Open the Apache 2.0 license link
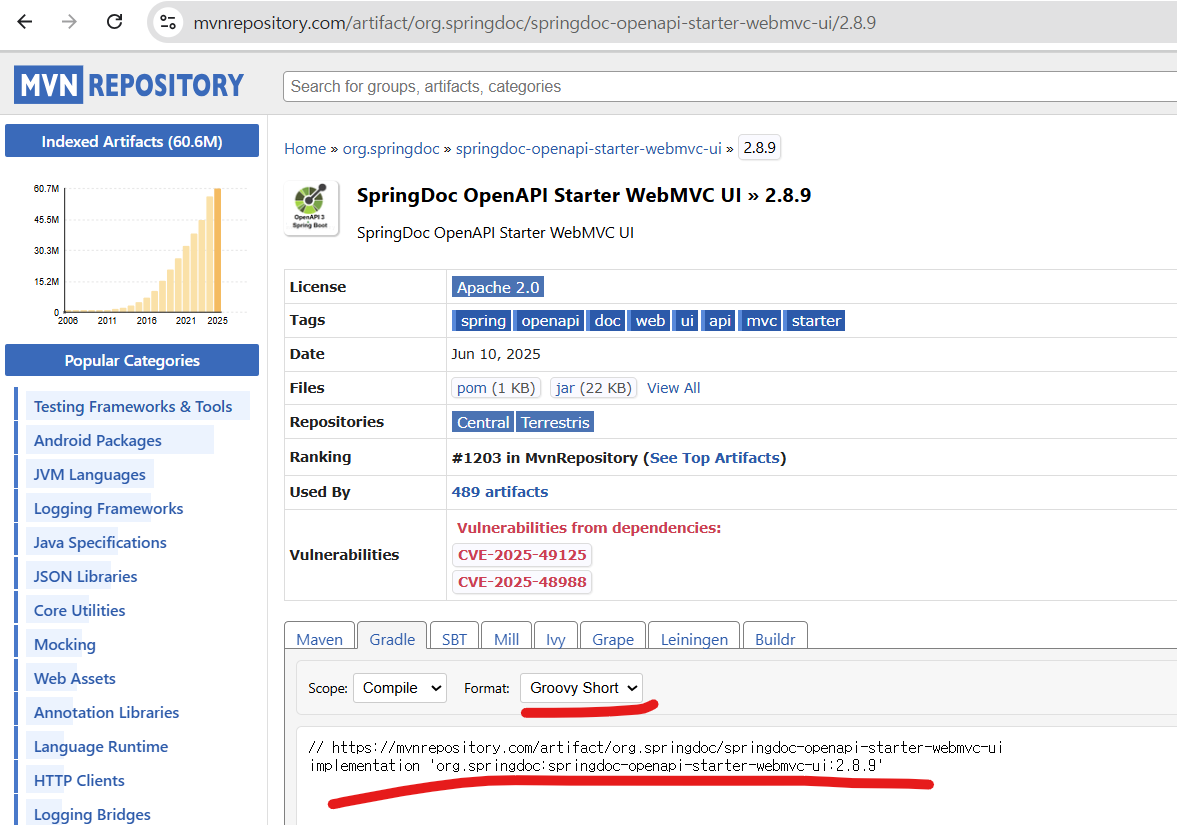 [498, 288]
